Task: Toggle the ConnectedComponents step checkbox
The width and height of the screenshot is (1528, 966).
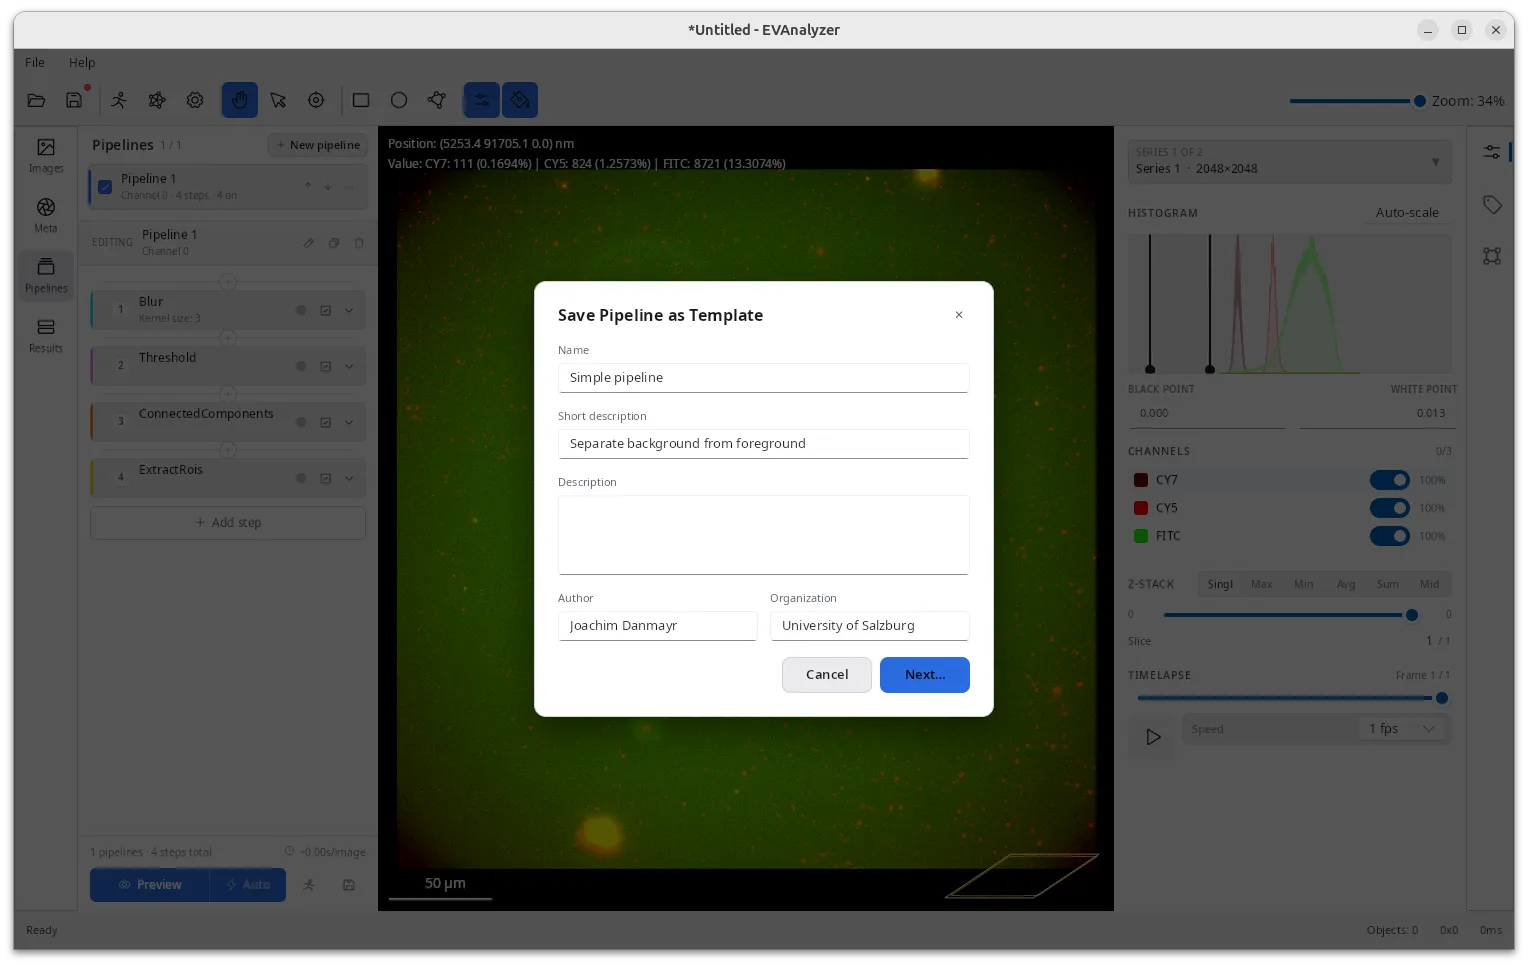Action: click(x=325, y=423)
